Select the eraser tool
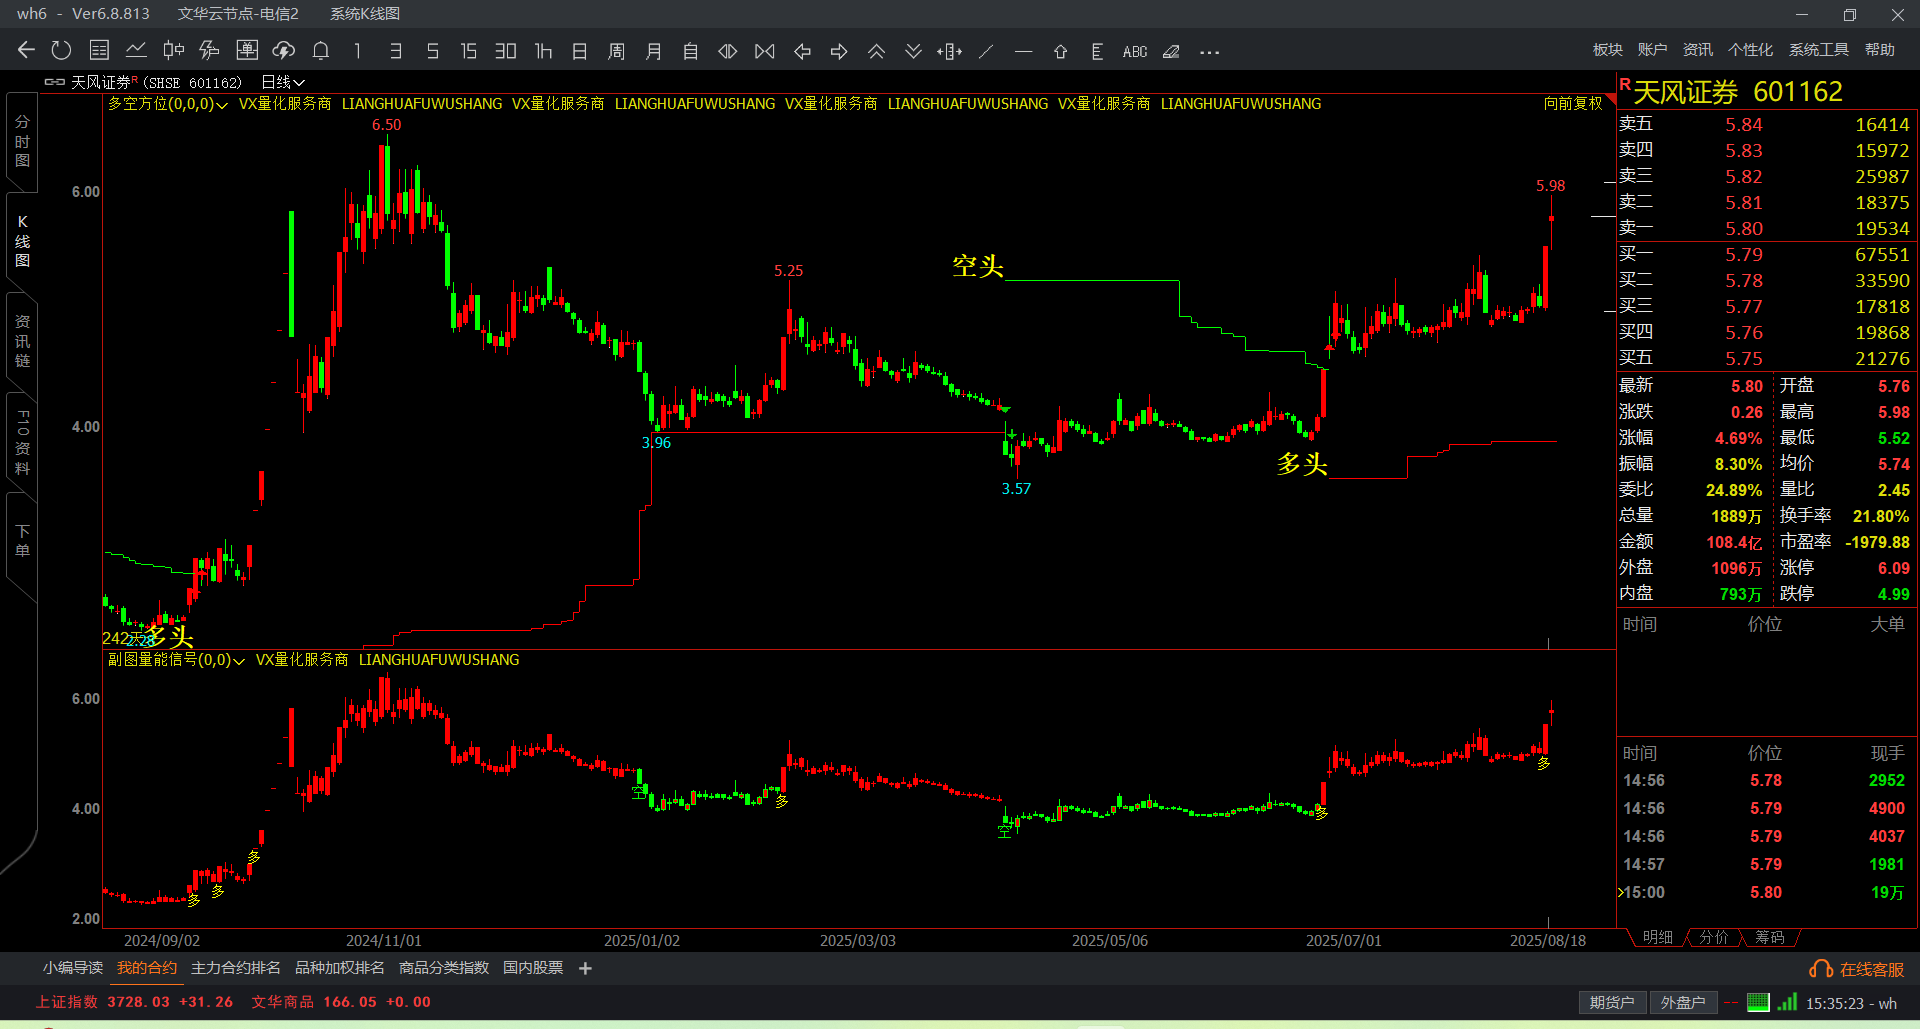1920x1029 pixels. [x=1171, y=51]
